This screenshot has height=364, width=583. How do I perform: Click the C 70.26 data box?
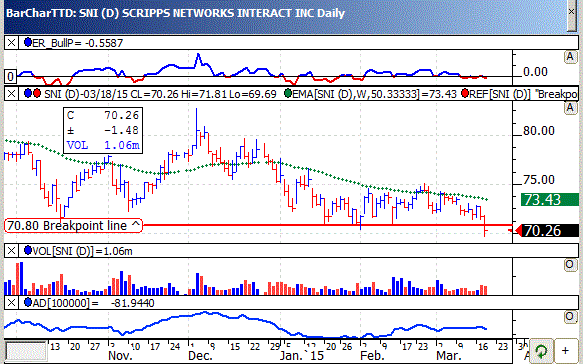(103, 130)
